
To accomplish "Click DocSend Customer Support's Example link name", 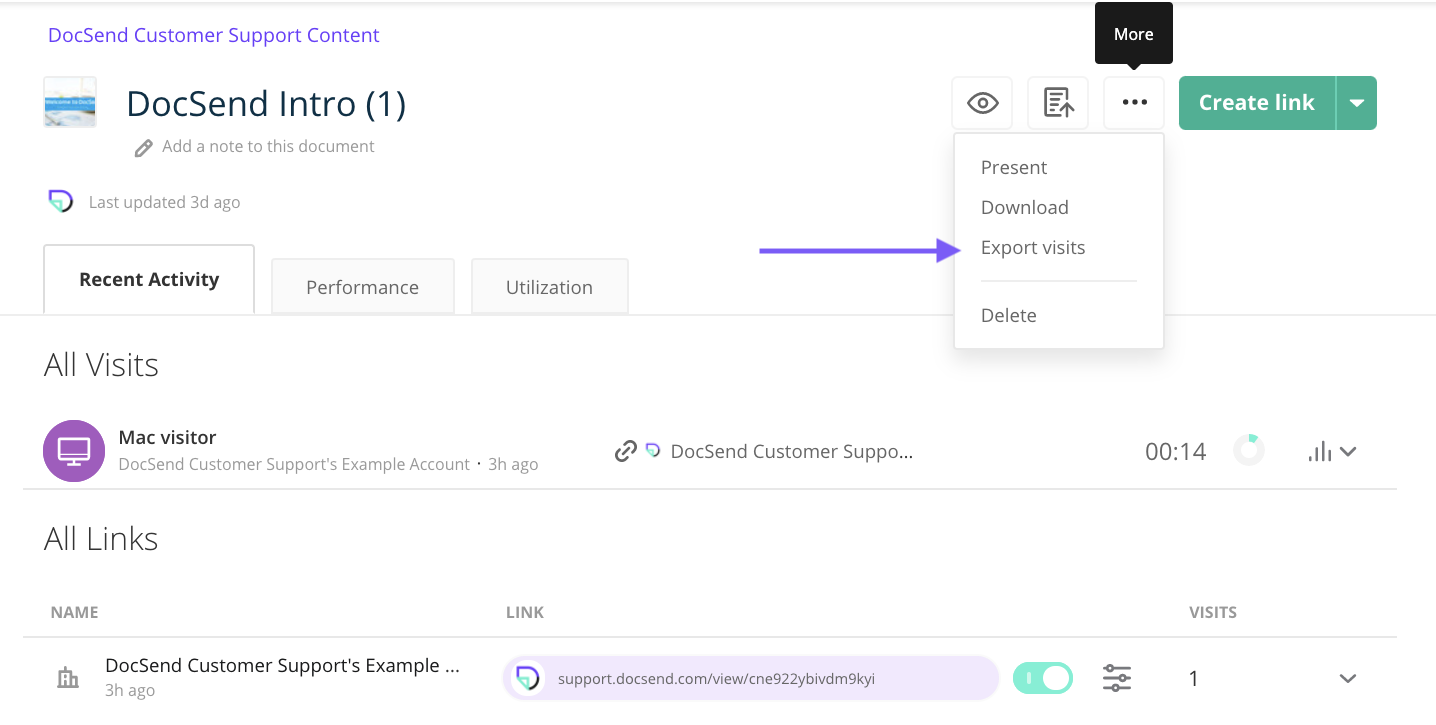I will [x=283, y=666].
